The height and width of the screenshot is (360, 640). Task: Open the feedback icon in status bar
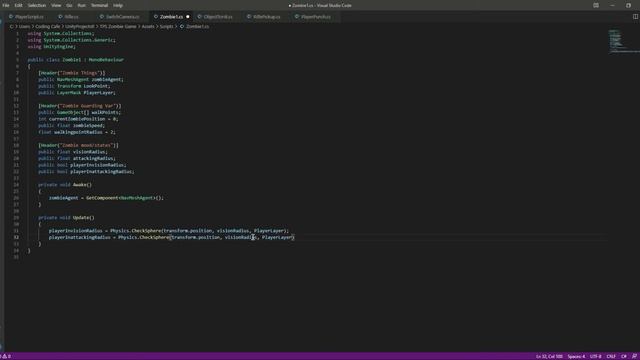(x=634, y=356)
